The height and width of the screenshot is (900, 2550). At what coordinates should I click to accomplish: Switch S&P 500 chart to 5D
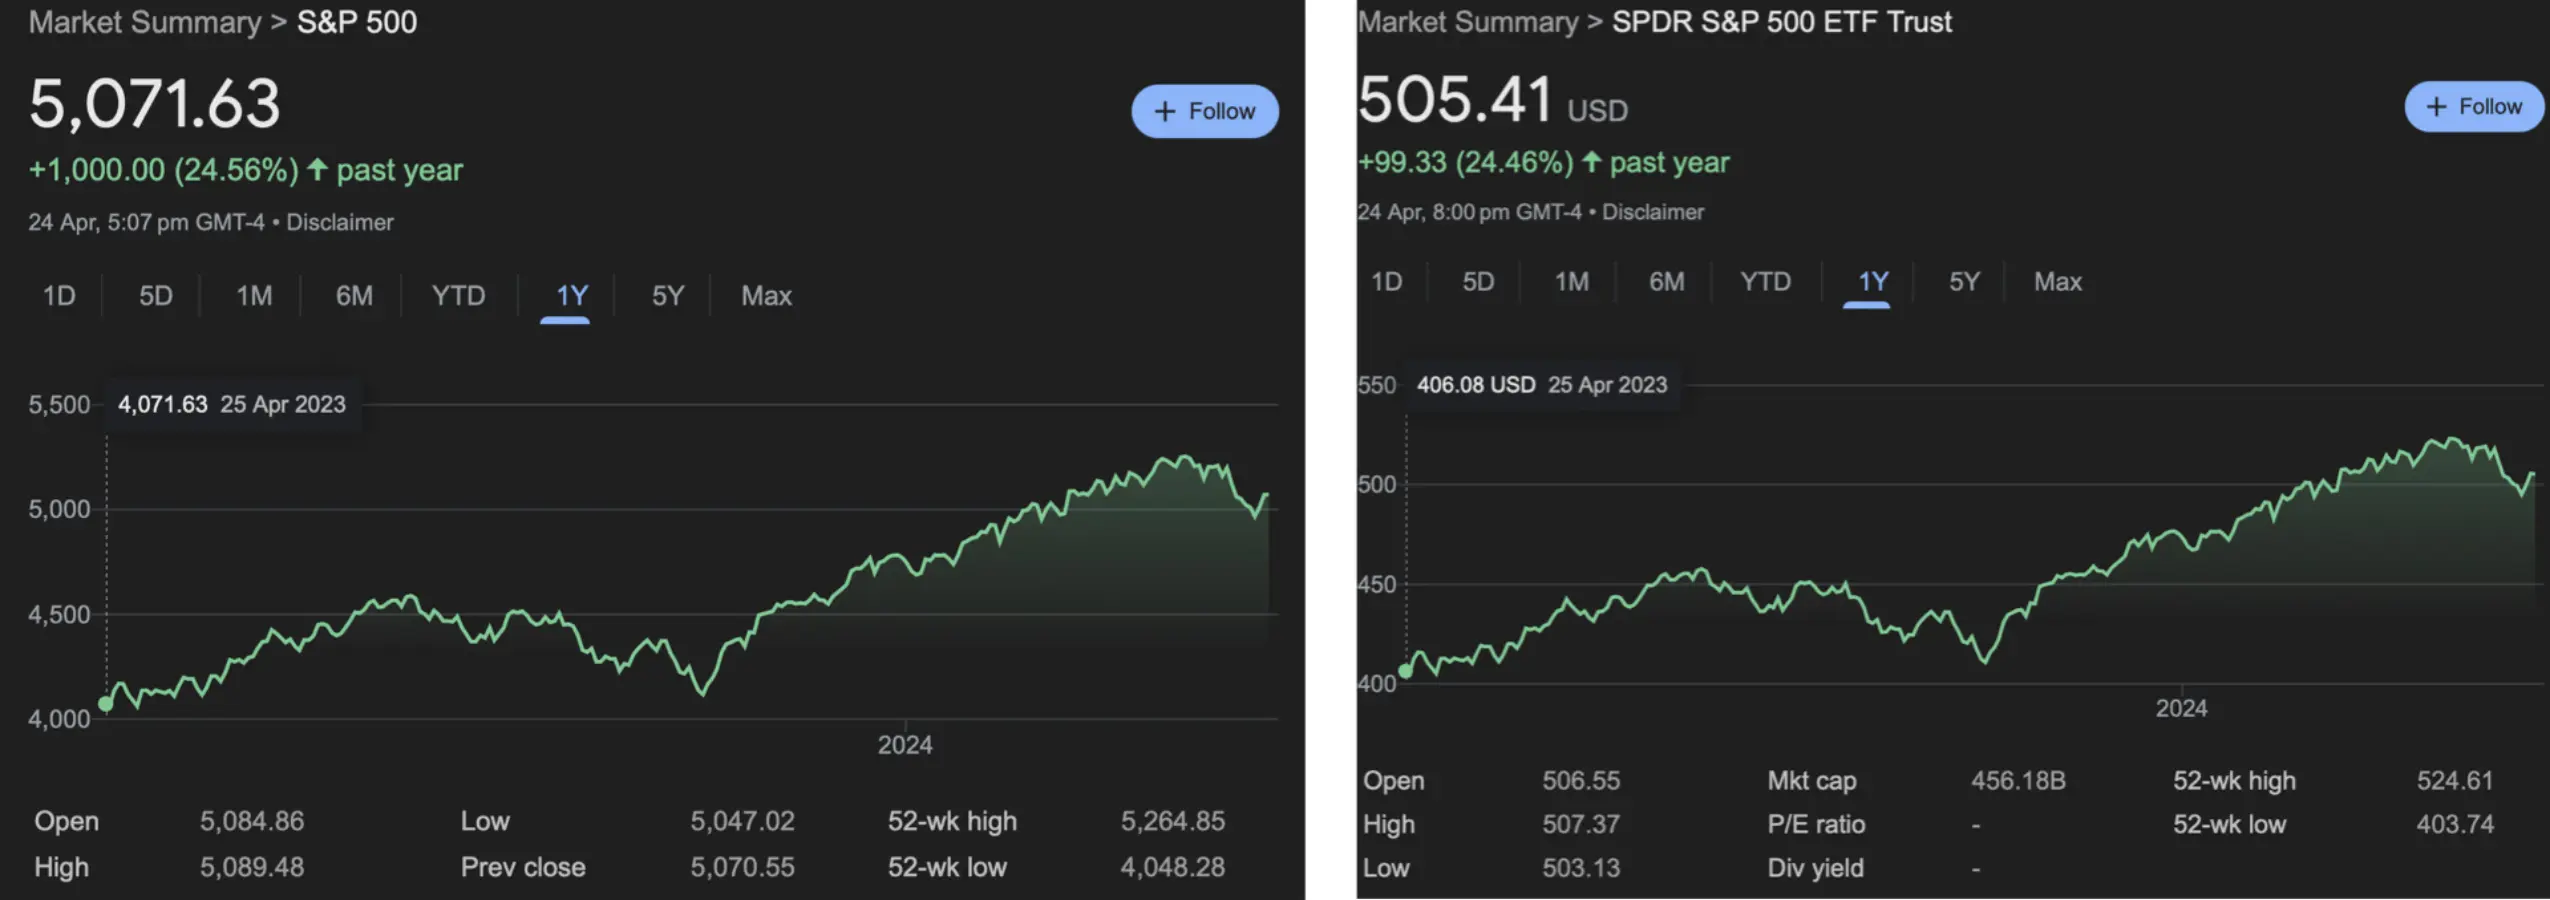[x=155, y=296]
